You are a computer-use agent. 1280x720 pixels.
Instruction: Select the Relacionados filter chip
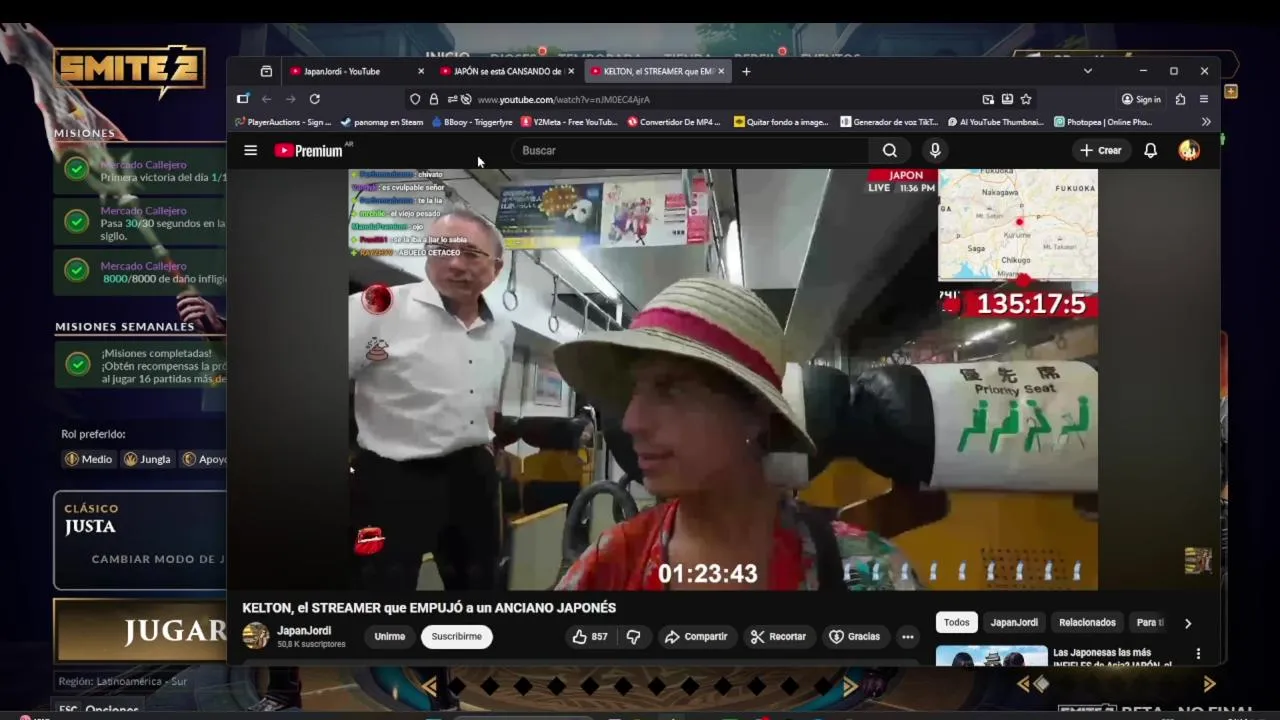point(1087,622)
